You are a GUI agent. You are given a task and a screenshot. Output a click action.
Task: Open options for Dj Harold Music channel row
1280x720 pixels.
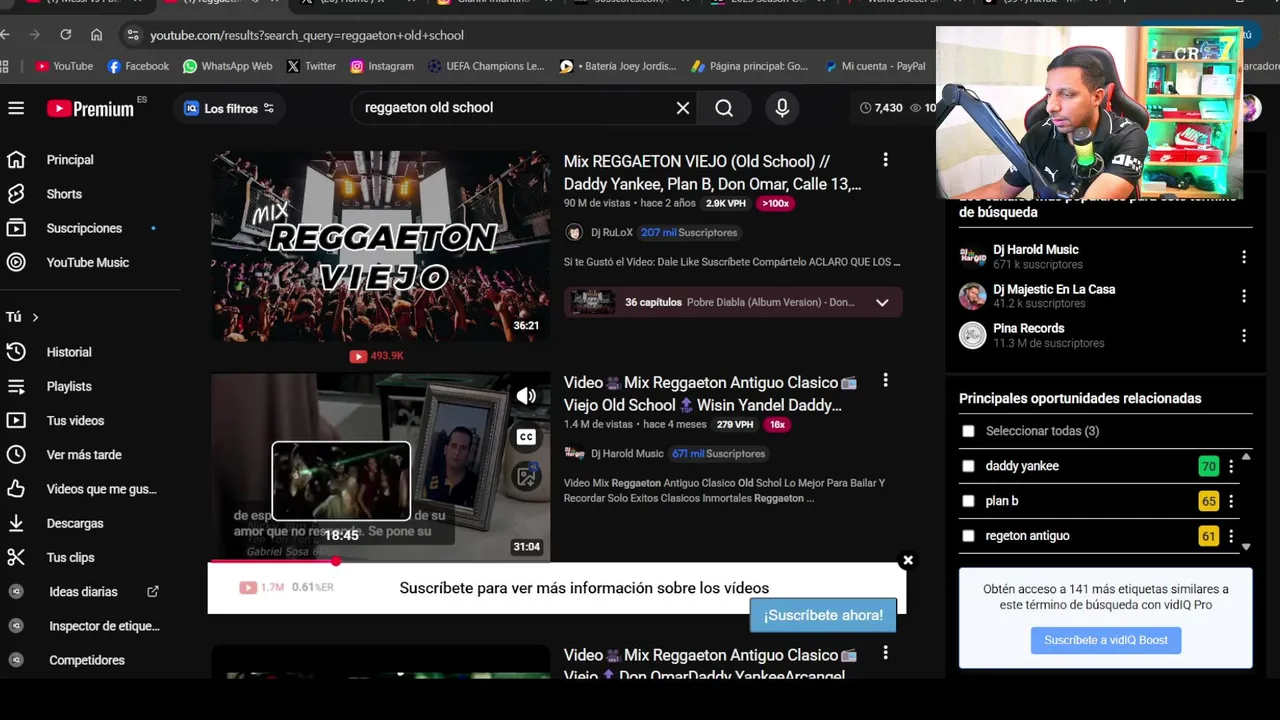[1244, 257]
